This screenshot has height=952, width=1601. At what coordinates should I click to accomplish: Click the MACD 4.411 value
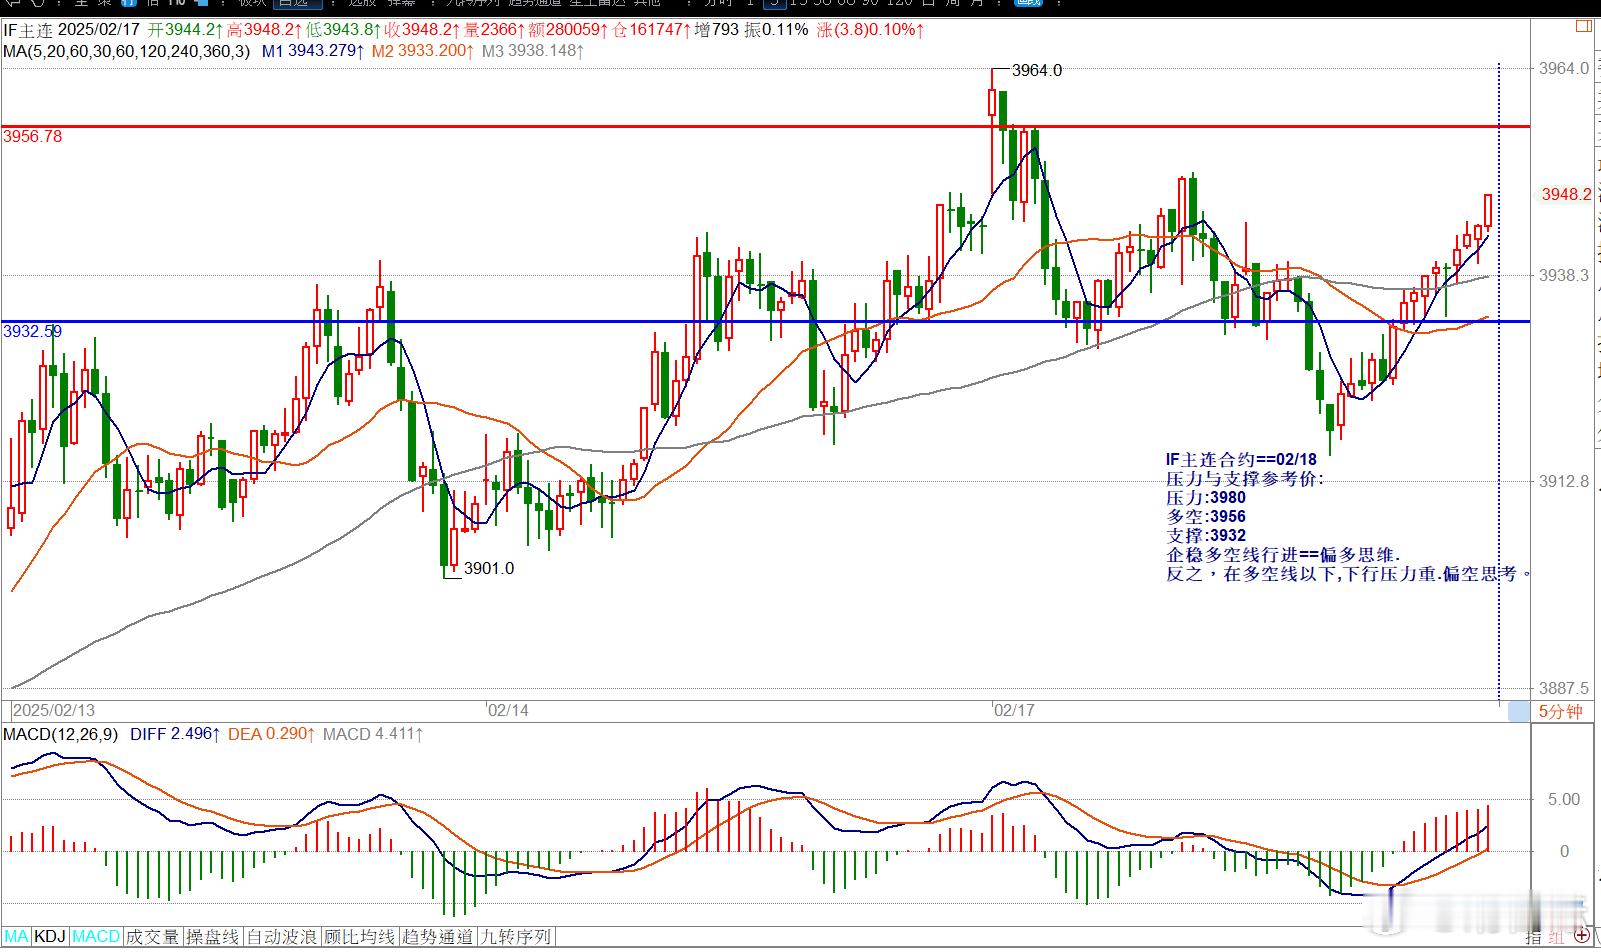tap(372, 734)
